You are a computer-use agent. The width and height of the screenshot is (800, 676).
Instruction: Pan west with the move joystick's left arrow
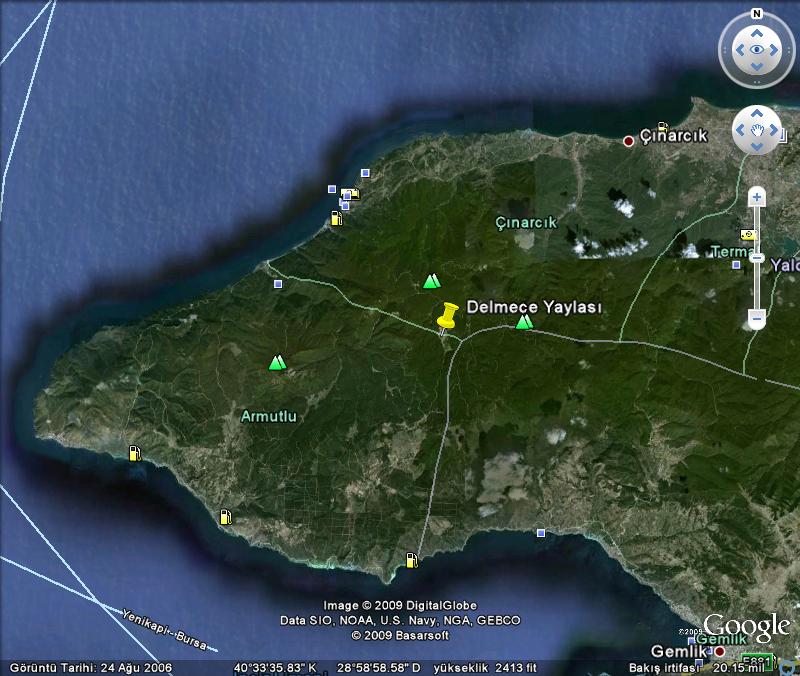[x=740, y=130]
